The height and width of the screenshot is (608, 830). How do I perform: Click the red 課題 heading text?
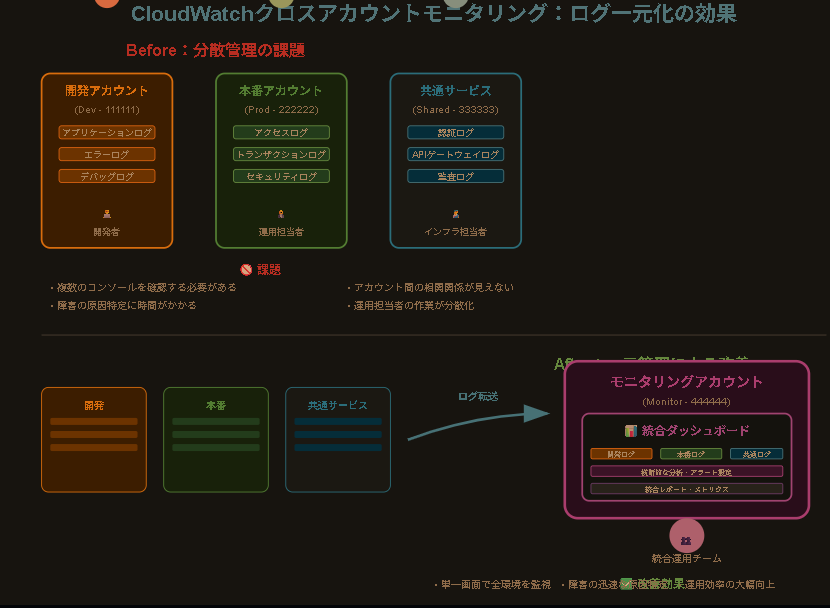click(269, 270)
